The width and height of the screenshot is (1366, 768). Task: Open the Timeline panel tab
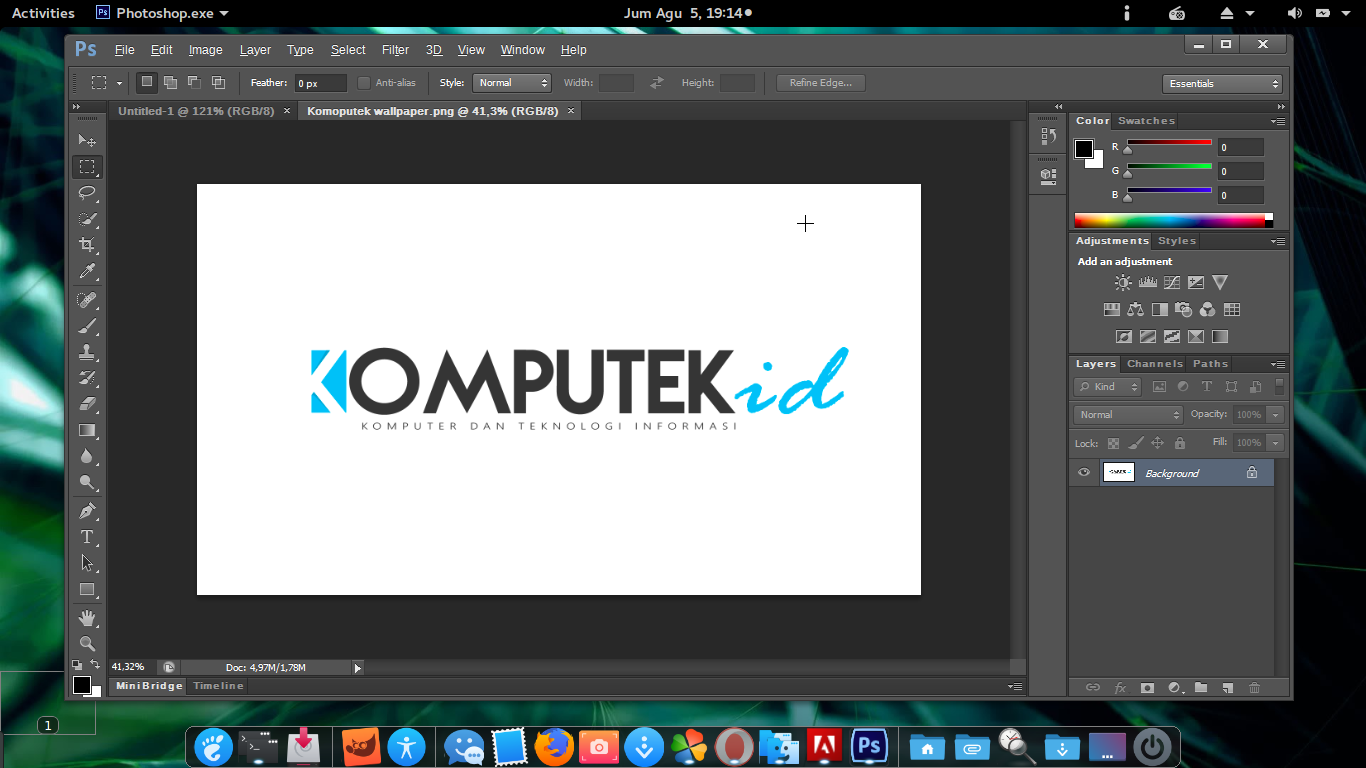(x=218, y=686)
